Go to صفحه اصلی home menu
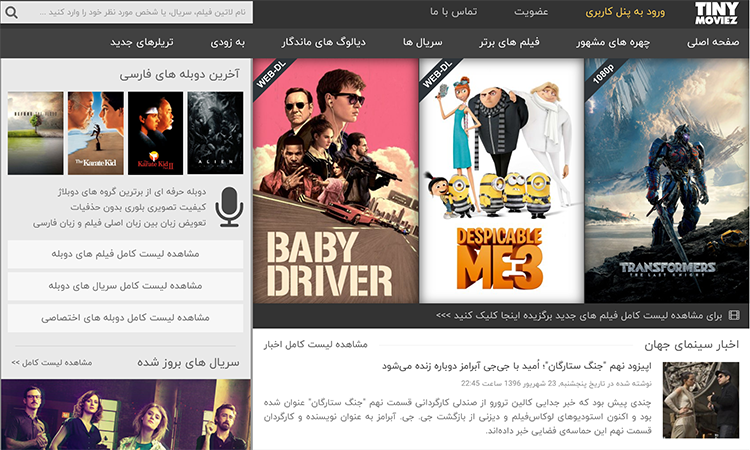Viewport: 750px width, 450px height. [x=713, y=42]
